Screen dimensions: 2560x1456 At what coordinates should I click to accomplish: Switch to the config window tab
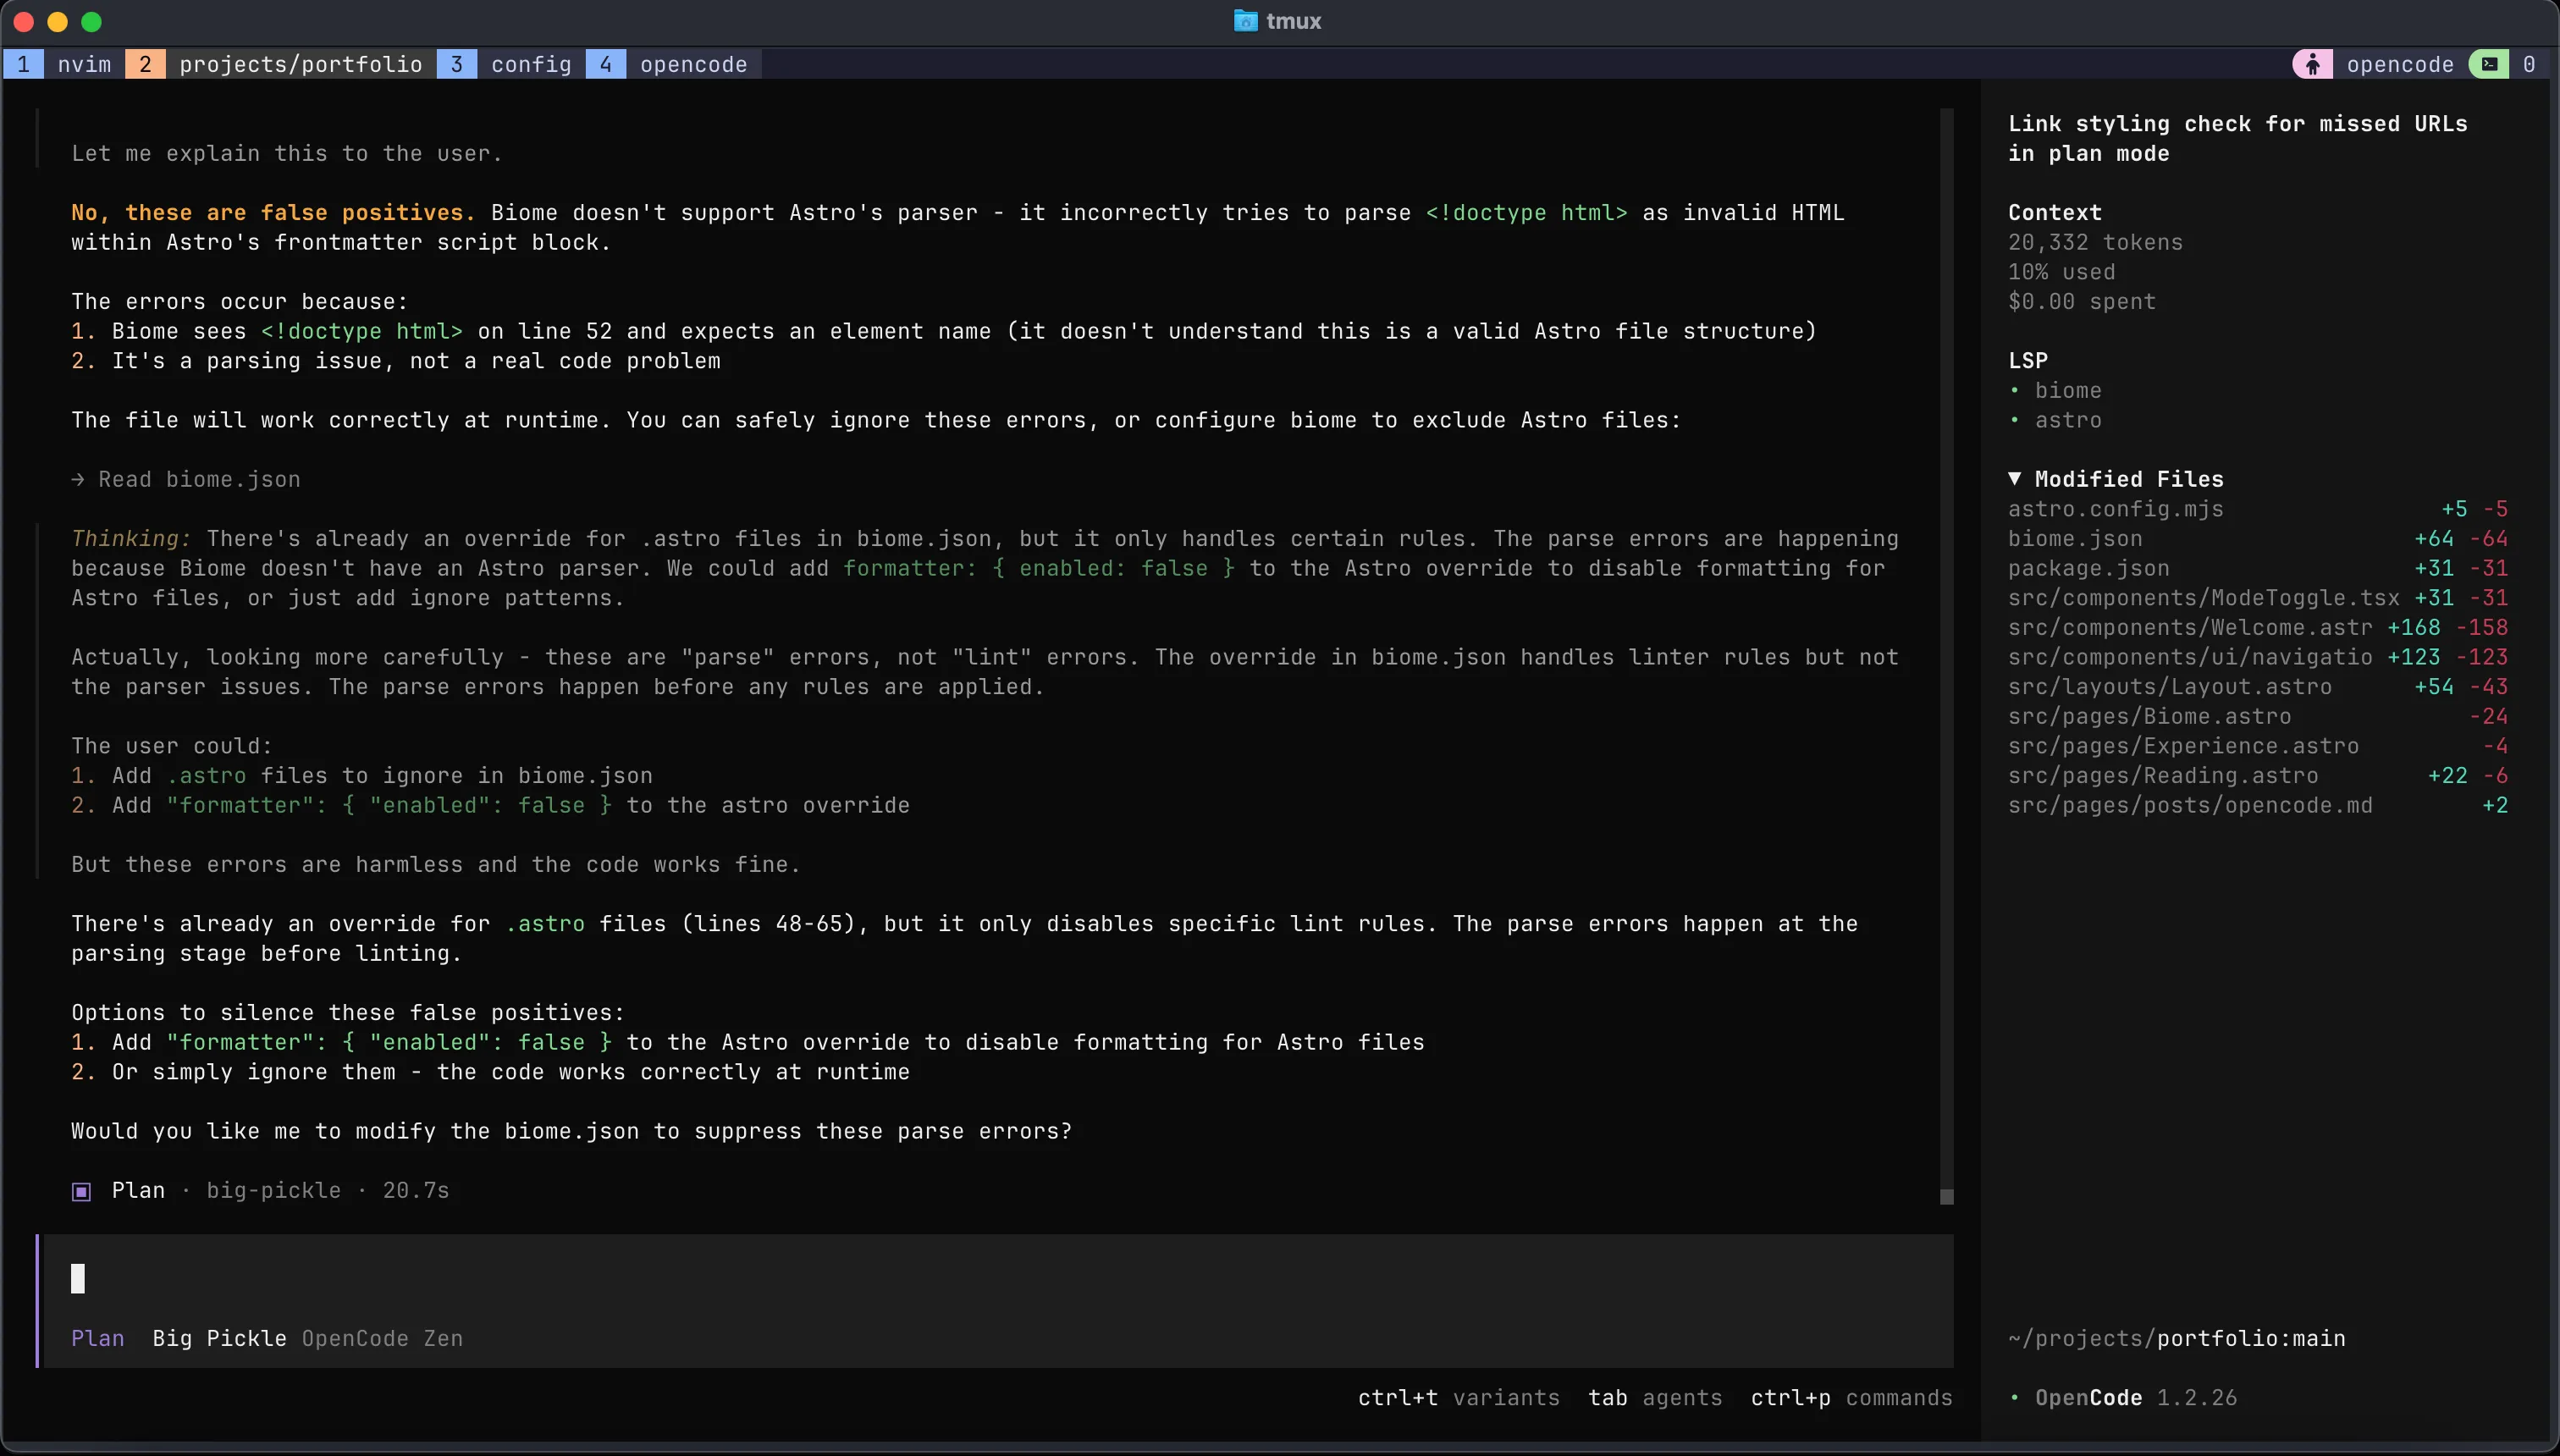[531, 63]
